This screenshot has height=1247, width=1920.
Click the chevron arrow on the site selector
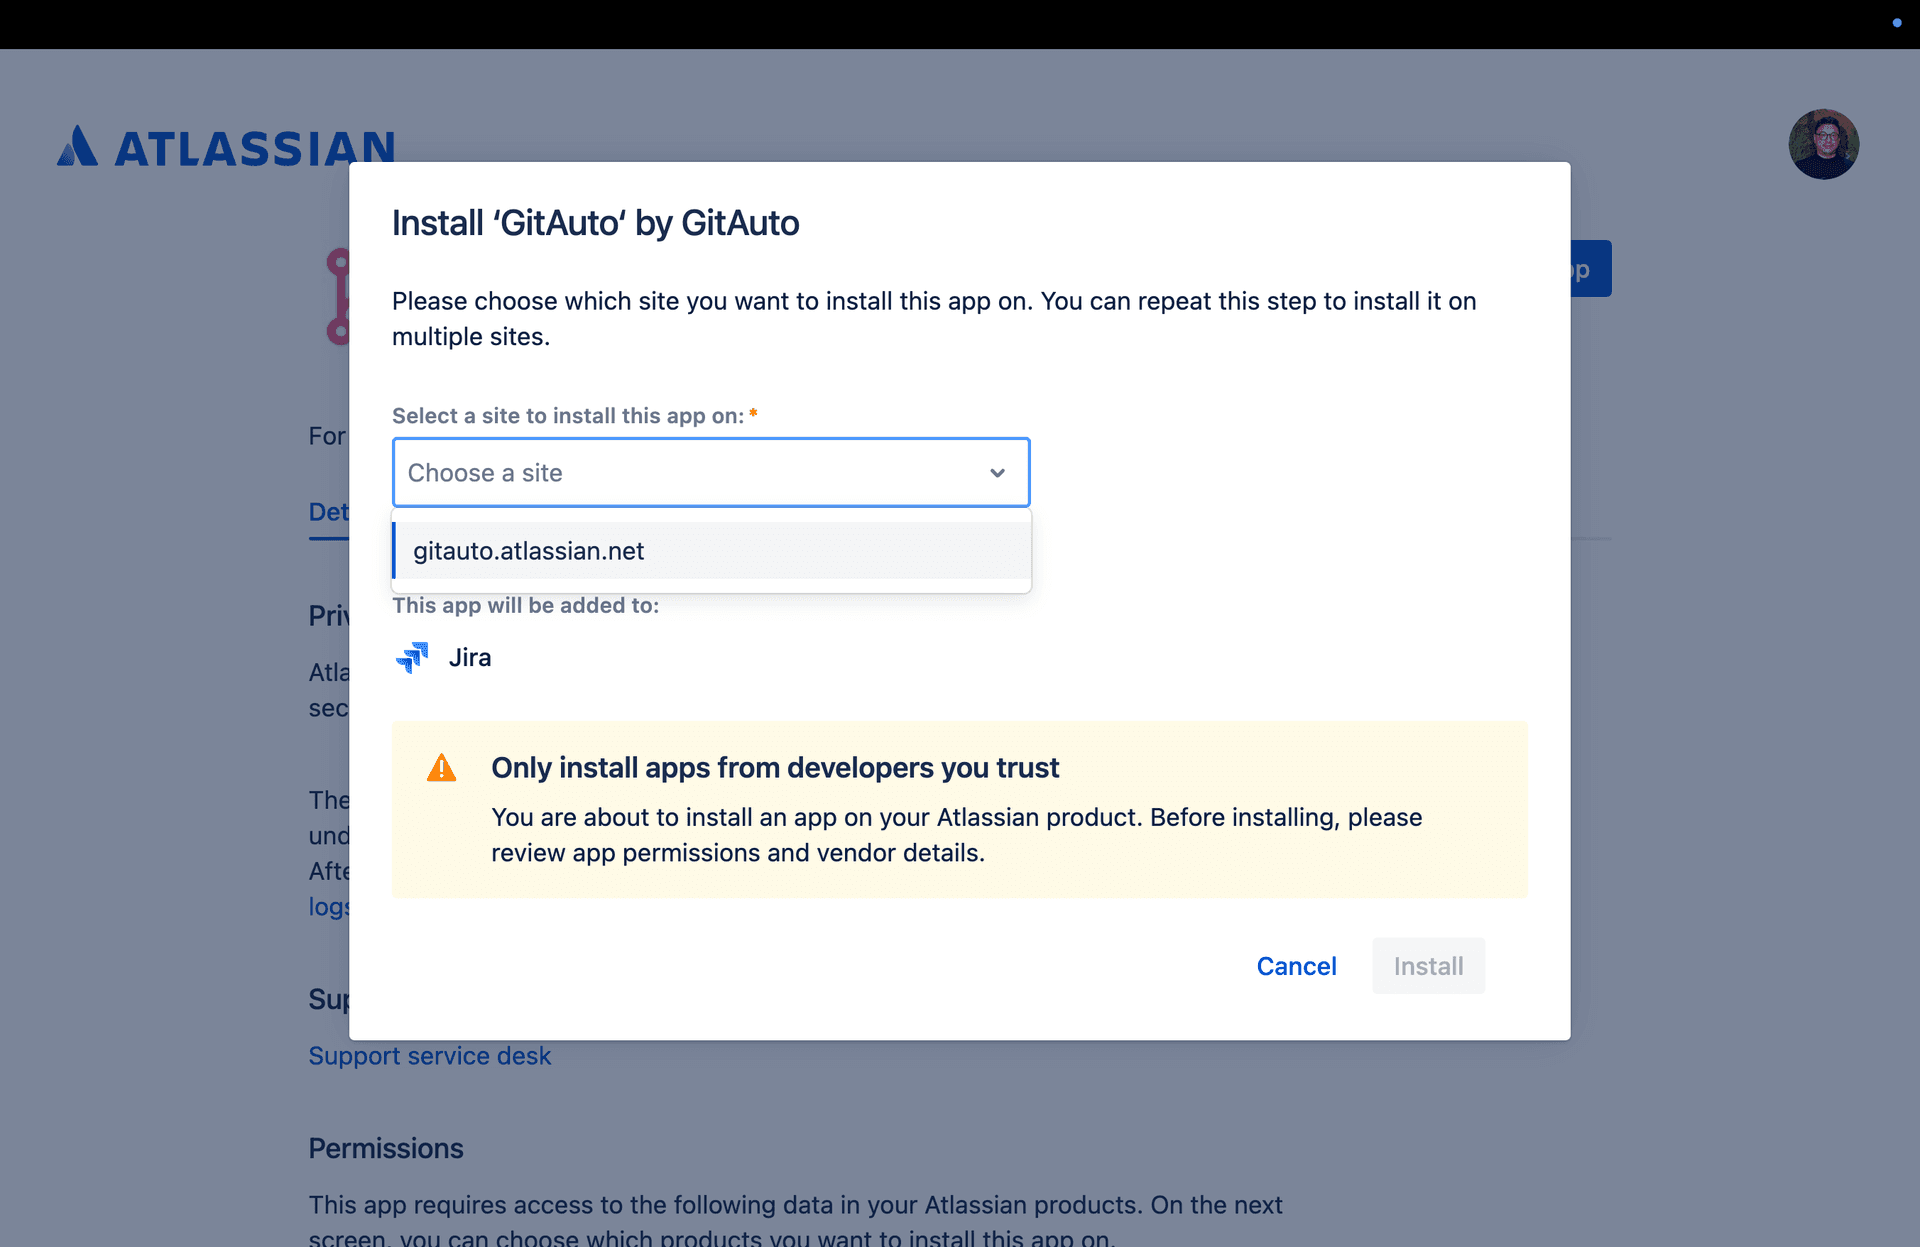click(x=997, y=472)
